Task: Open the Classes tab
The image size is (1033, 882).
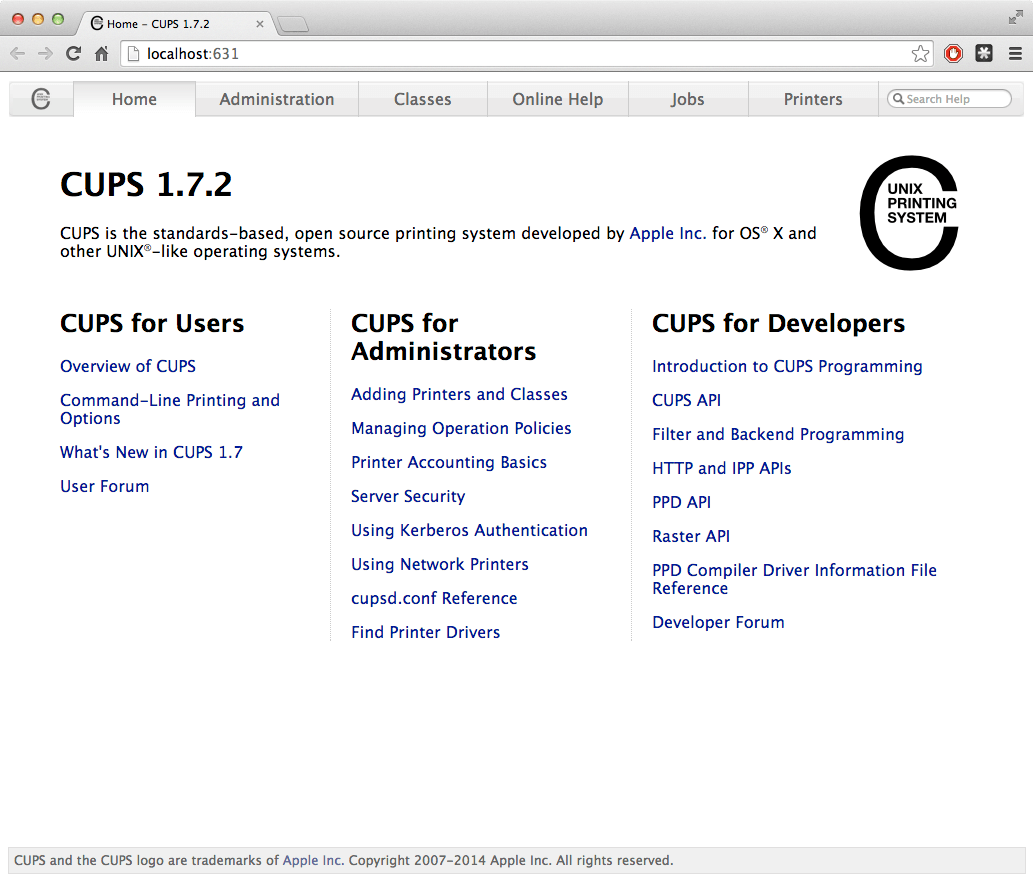Action: pyautogui.click(x=422, y=99)
